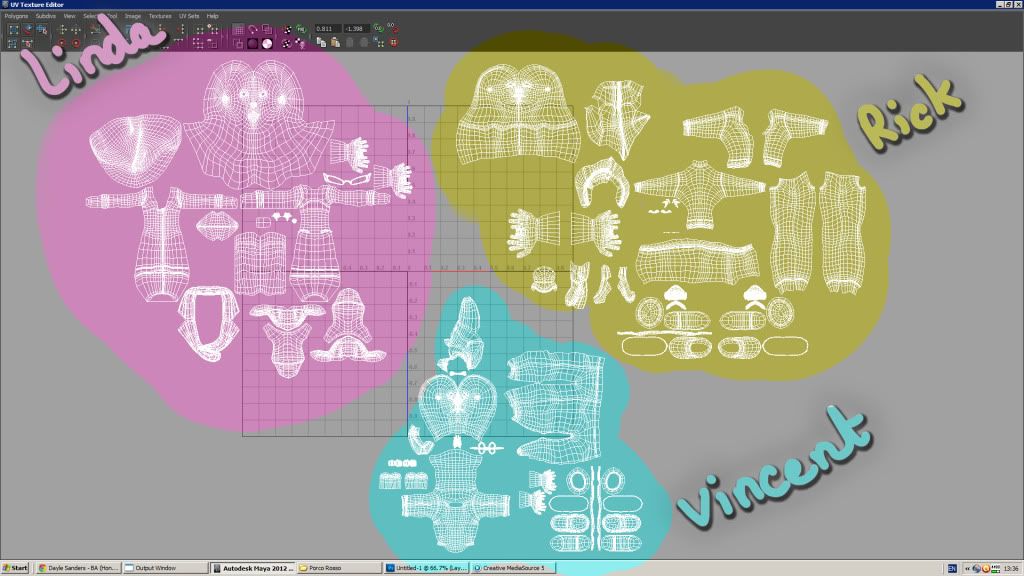Rotate UVs clockwise with right red circle icon
Image resolution: width=1024 pixels, height=576 pixels.
[x=76, y=43]
